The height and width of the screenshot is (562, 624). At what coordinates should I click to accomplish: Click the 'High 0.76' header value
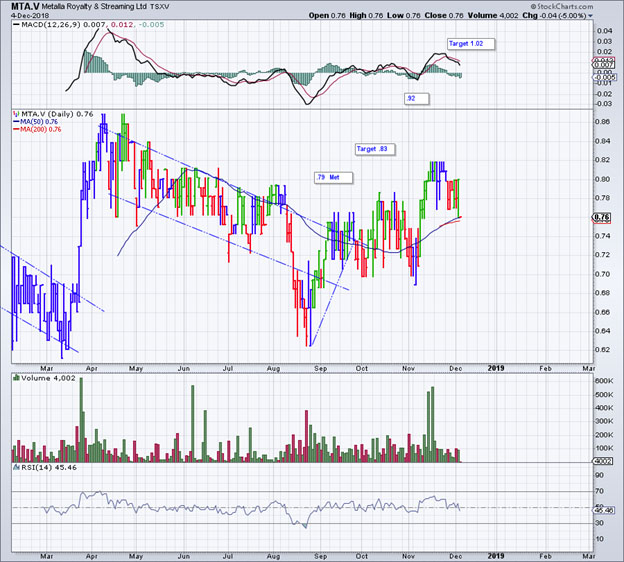click(366, 16)
